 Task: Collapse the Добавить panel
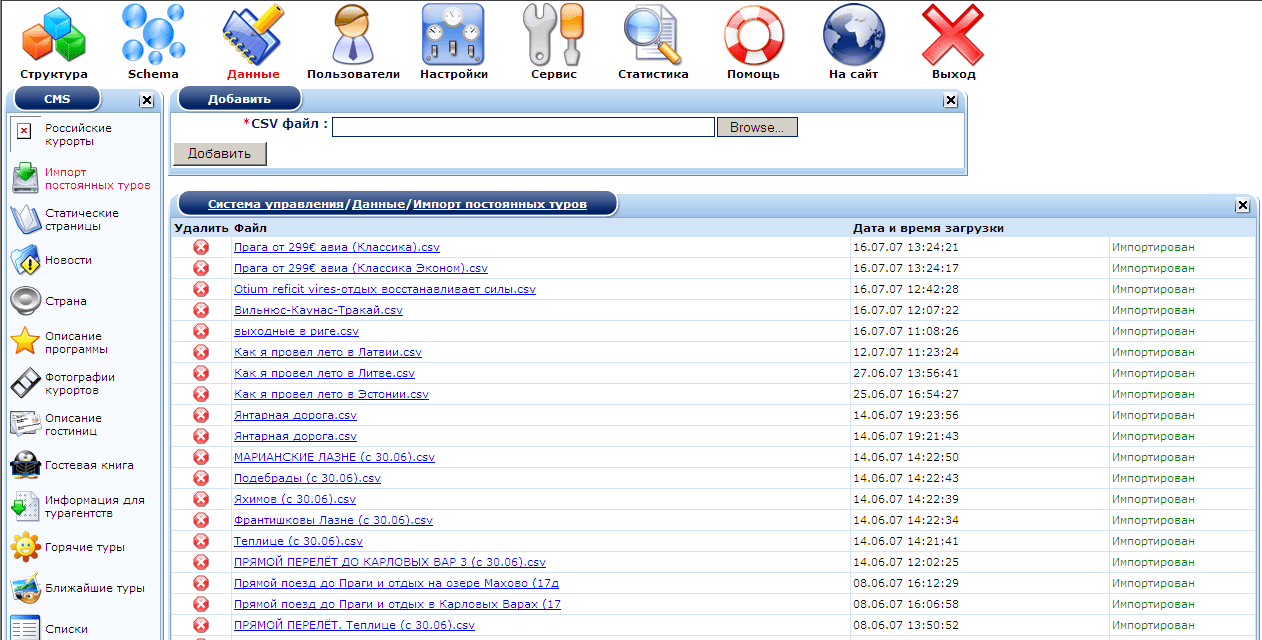tap(950, 100)
